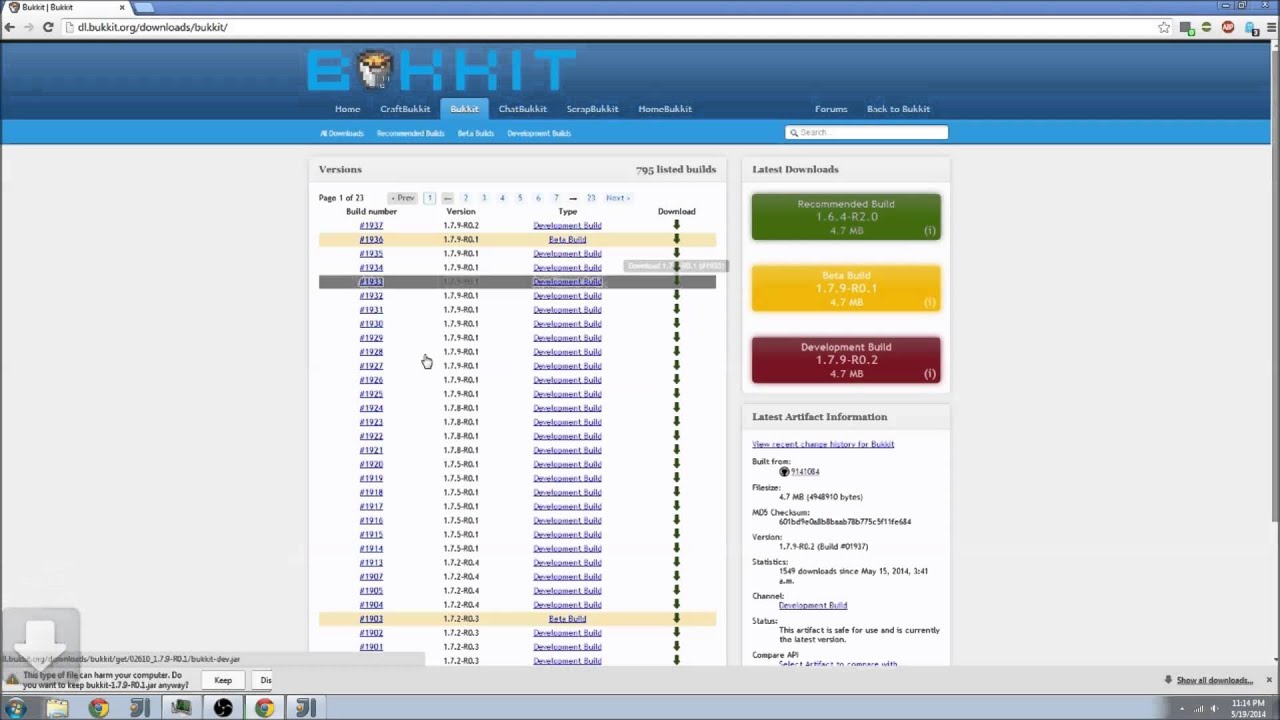Image resolution: width=1280 pixels, height=720 pixels.
Task: Open the Built from commit link
Action: click(x=805, y=472)
